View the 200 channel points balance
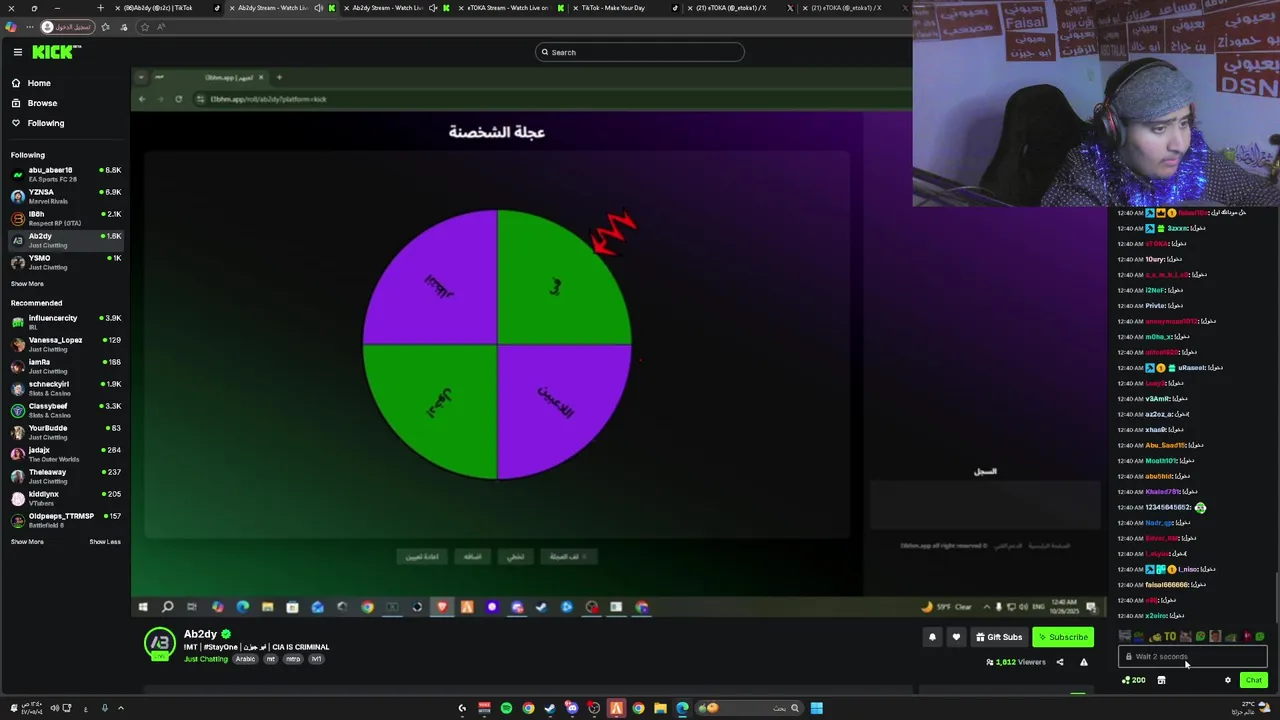1280x720 pixels. [1134, 680]
